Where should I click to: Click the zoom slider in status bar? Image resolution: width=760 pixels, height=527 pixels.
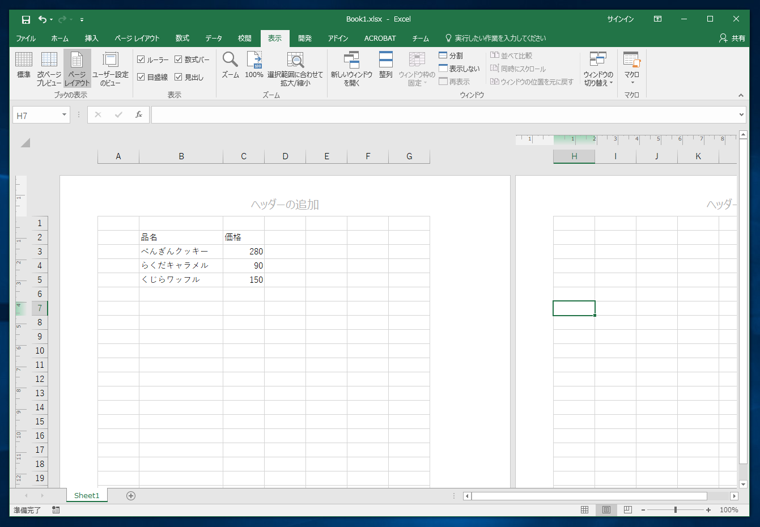[675, 510]
